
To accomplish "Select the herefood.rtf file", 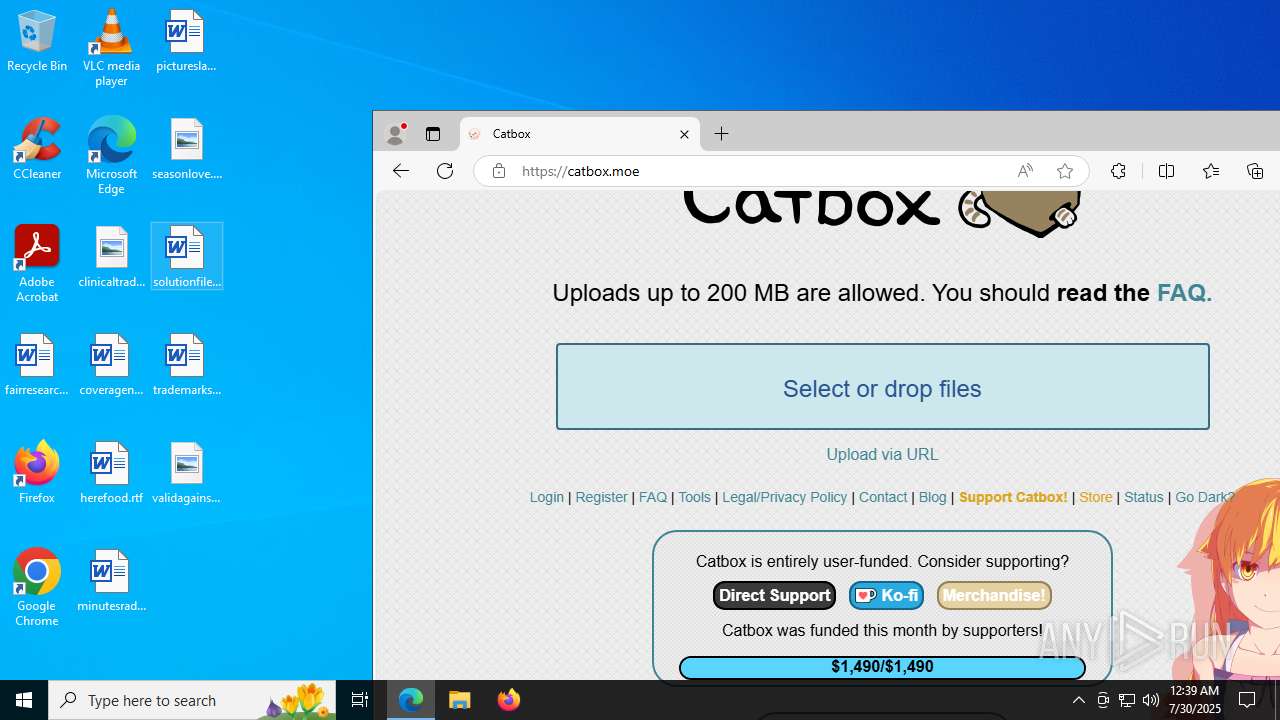I will (x=111, y=472).
